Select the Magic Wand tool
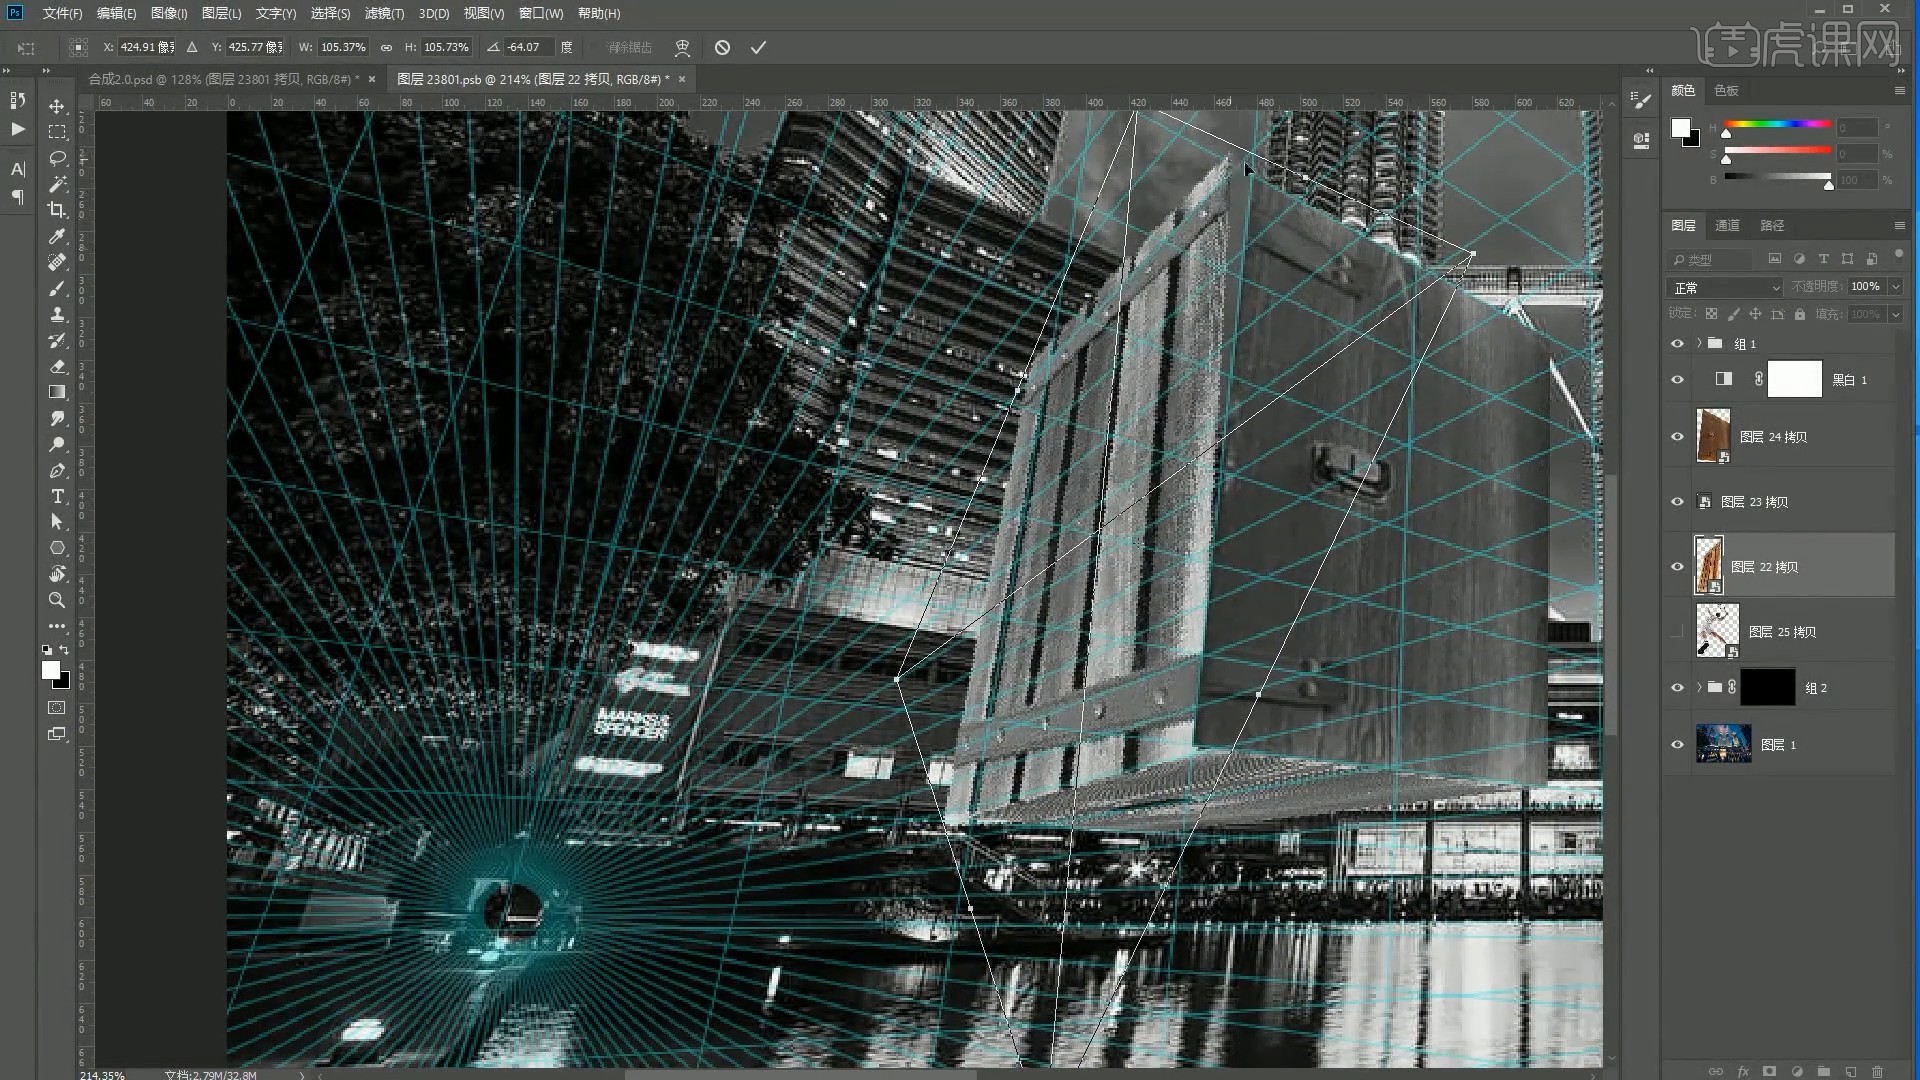Viewport: 1920px width, 1080px height. (57, 184)
